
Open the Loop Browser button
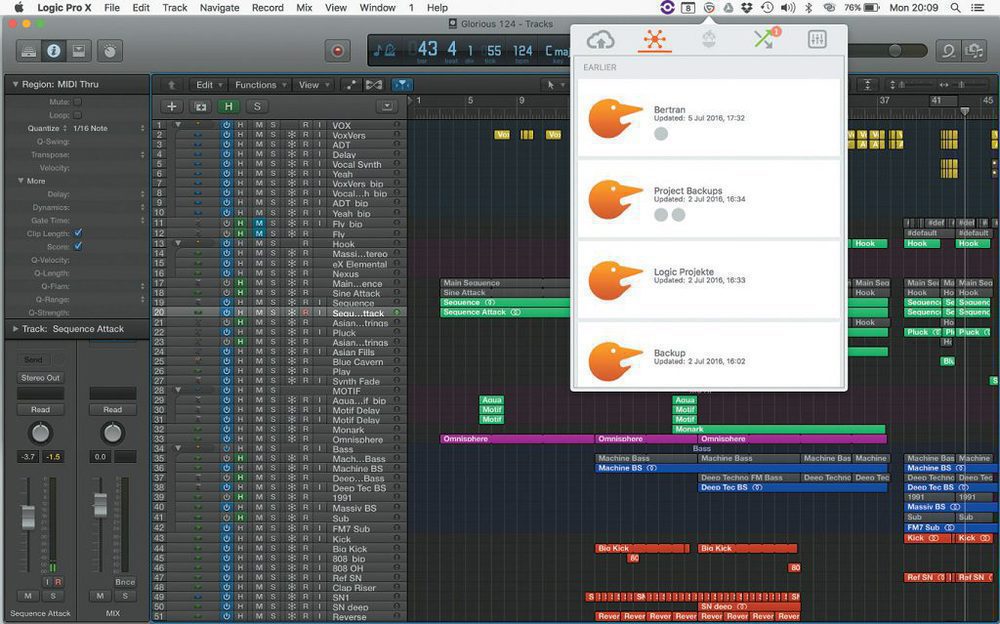(948, 51)
